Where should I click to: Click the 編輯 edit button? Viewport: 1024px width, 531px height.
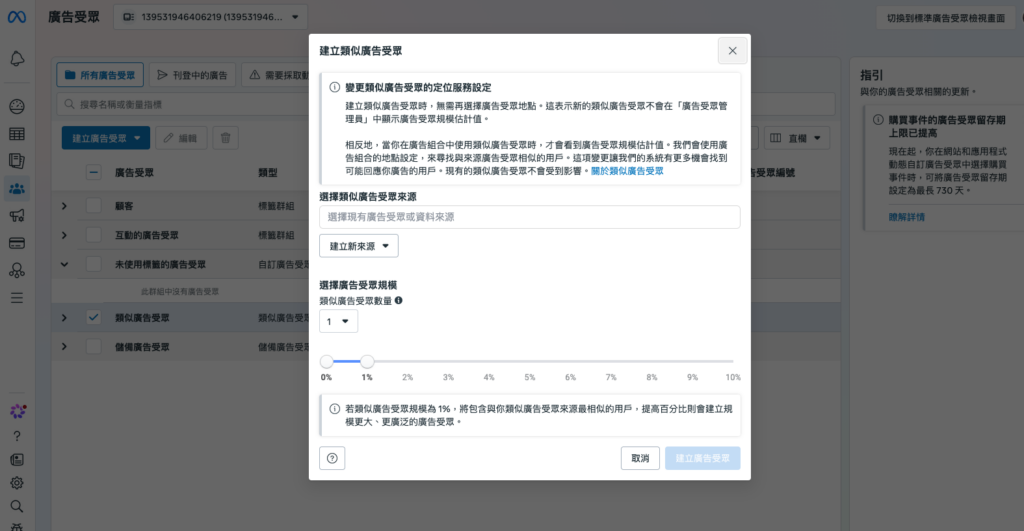pyautogui.click(x=181, y=138)
